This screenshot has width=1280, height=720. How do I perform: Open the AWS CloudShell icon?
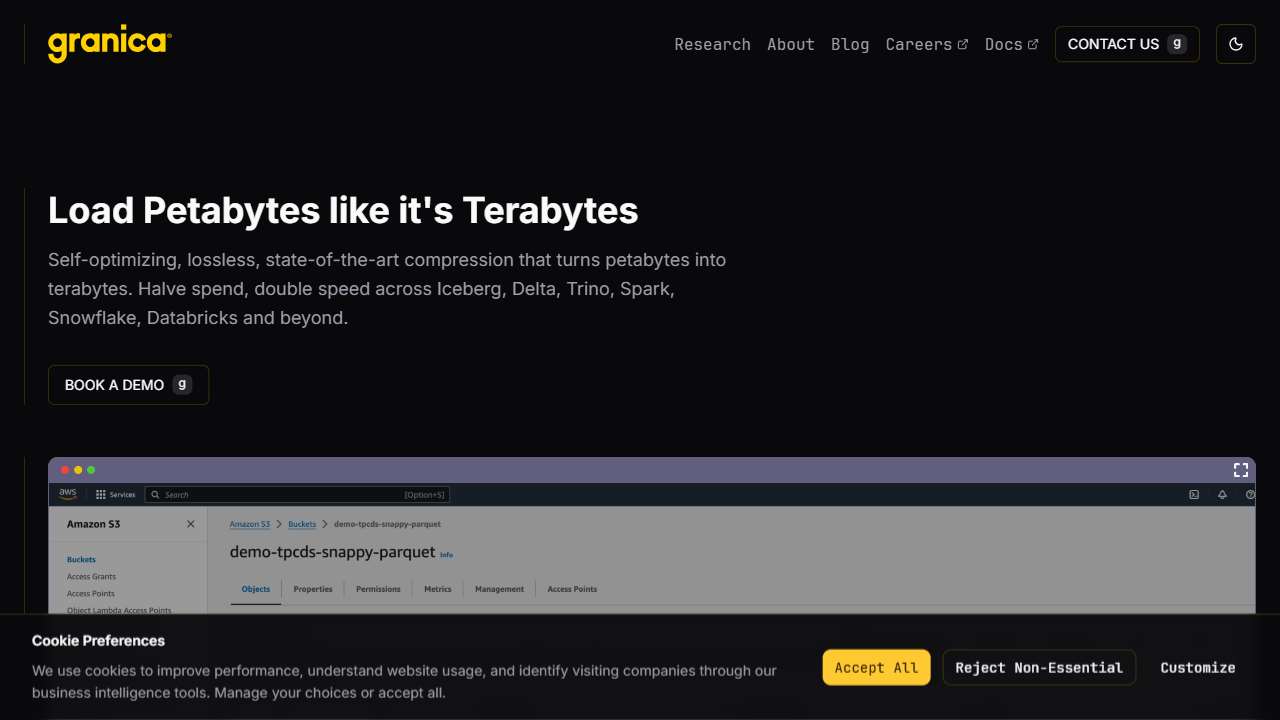(1194, 495)
